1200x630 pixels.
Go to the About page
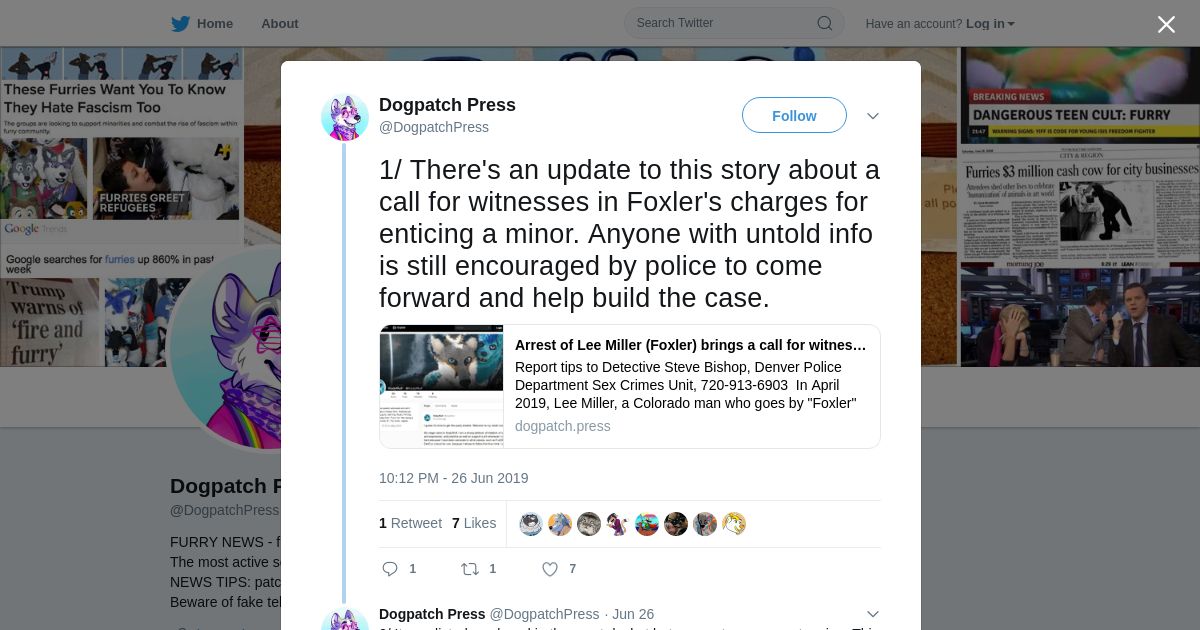[280, 24]
